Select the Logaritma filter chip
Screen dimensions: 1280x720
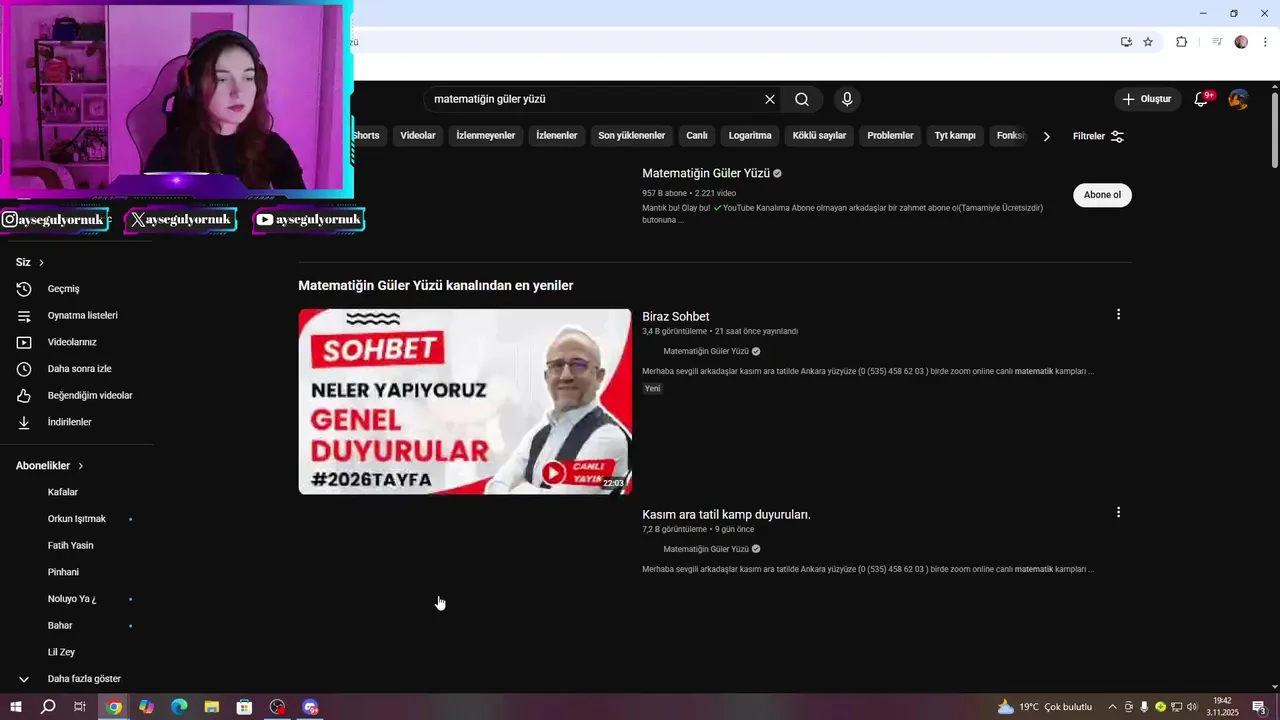pyautogui.click(x=750, y=136)
